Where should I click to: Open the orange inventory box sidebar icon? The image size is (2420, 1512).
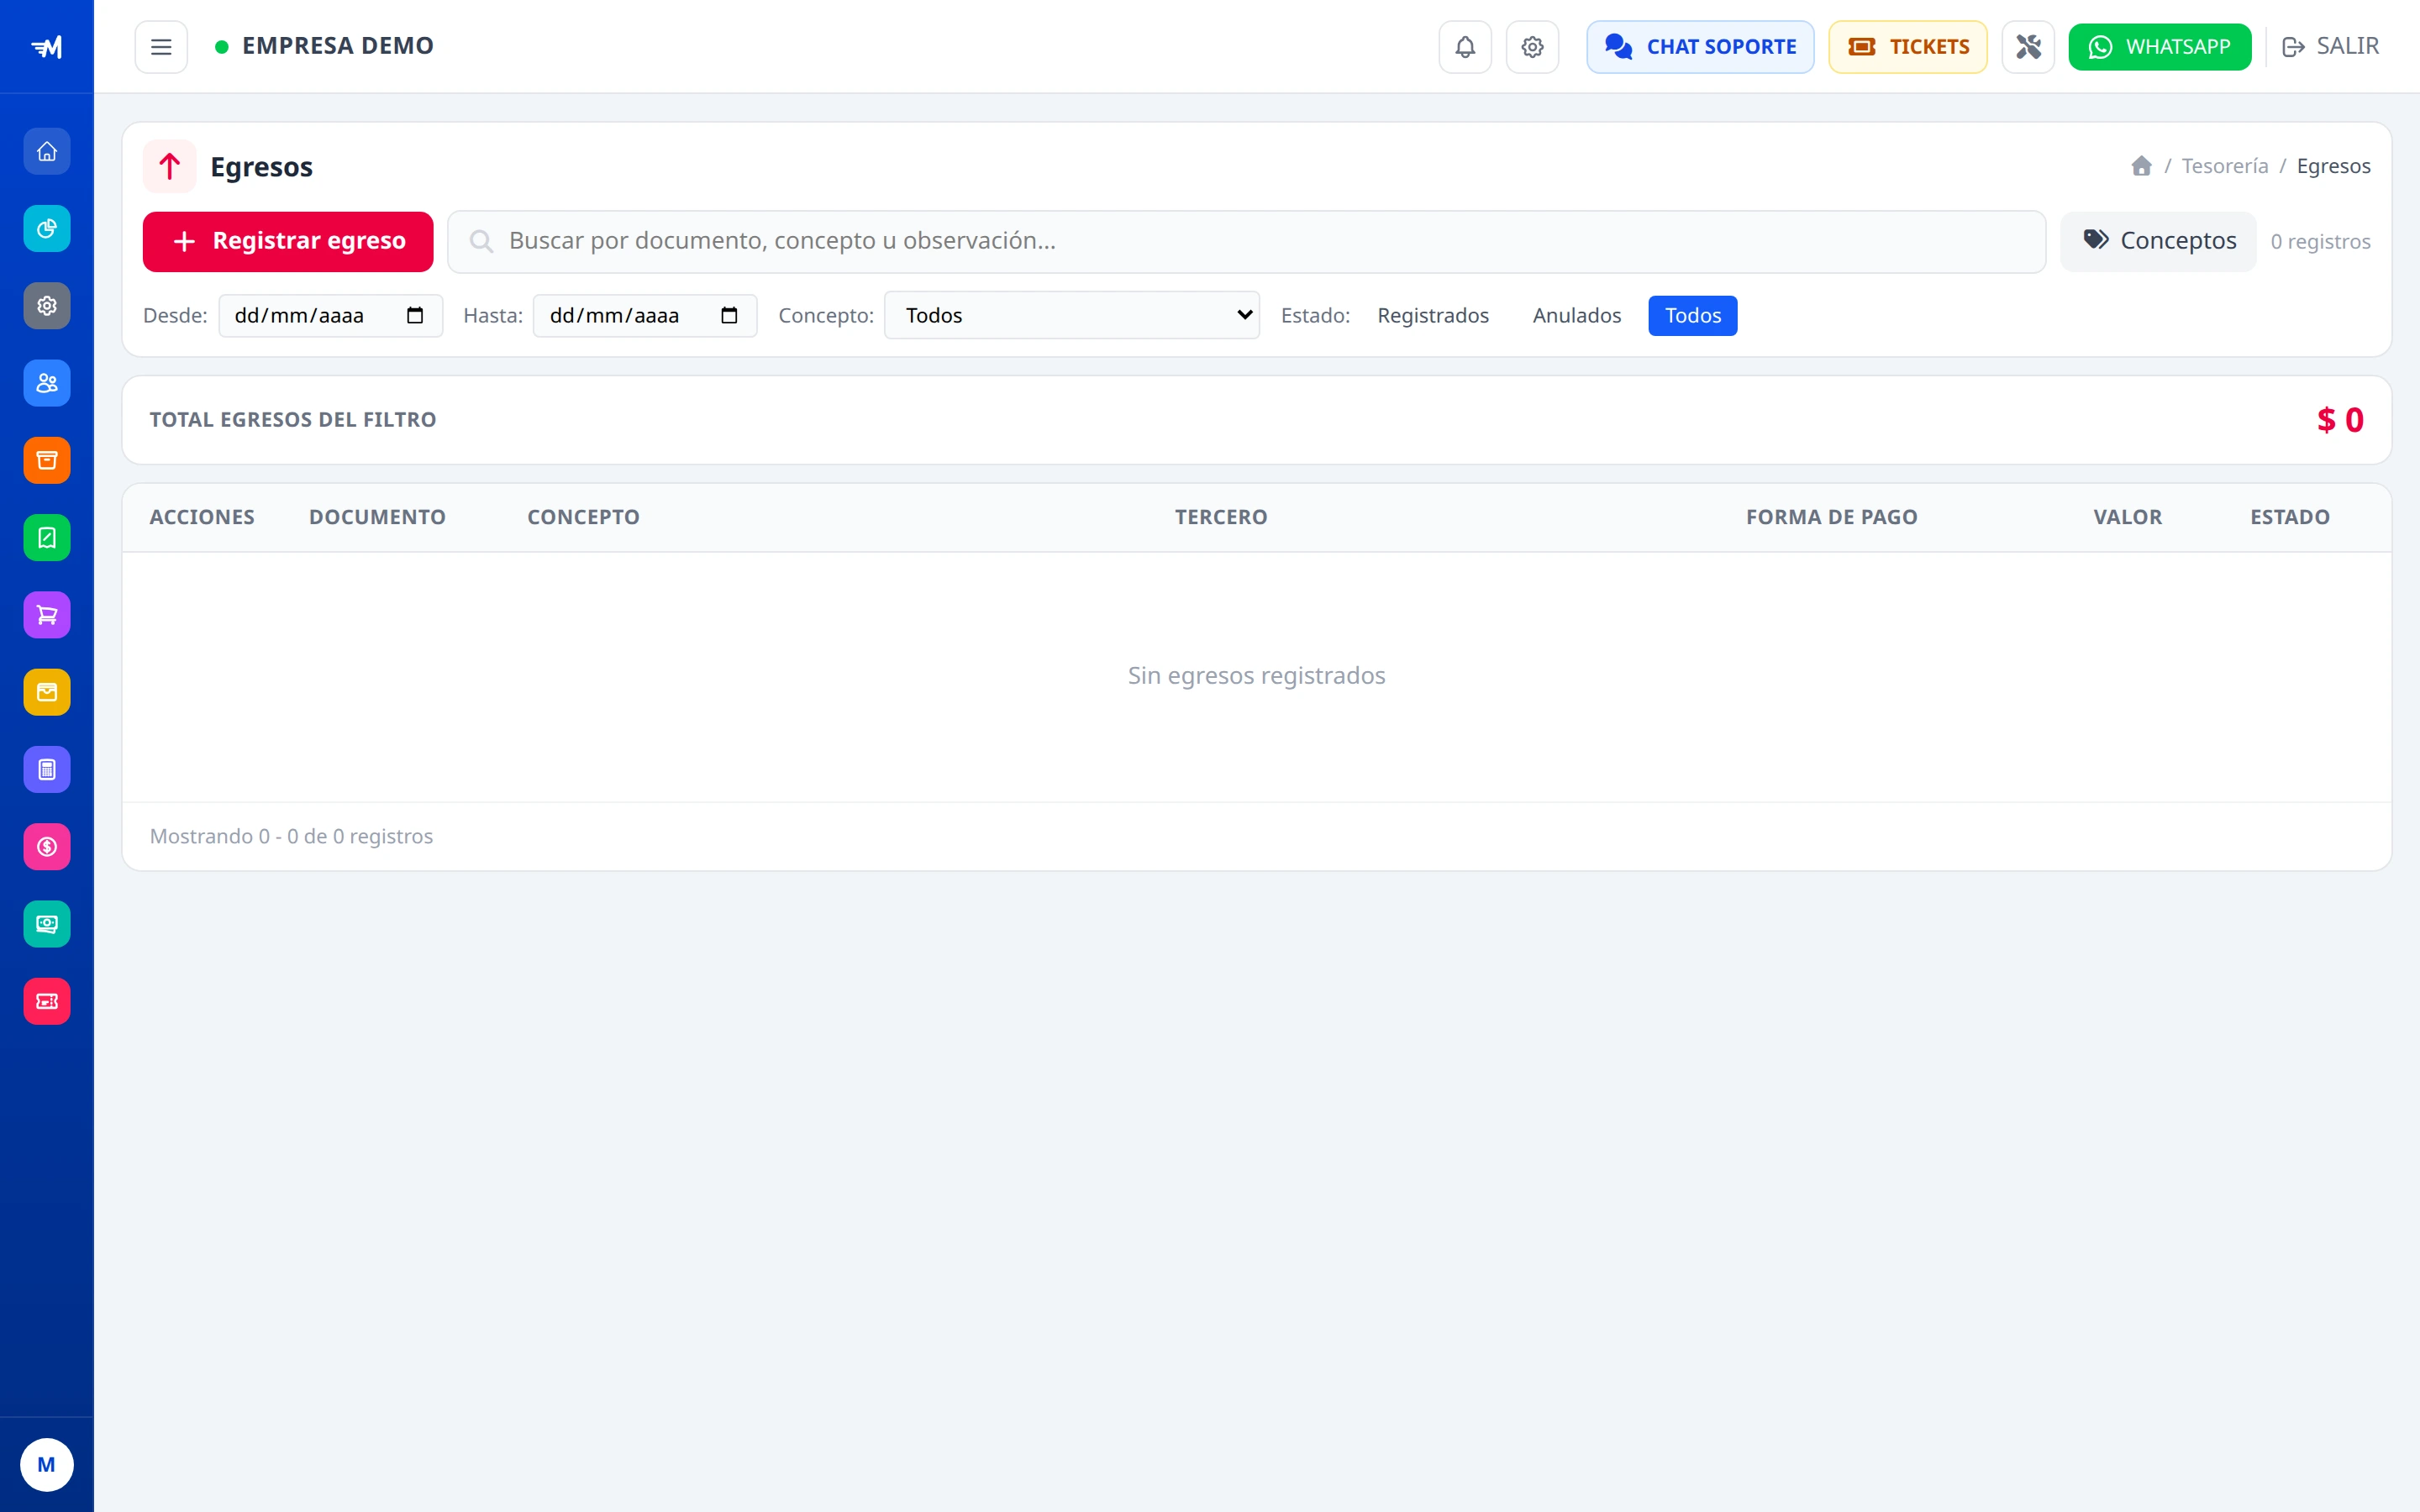click(47, 461)
